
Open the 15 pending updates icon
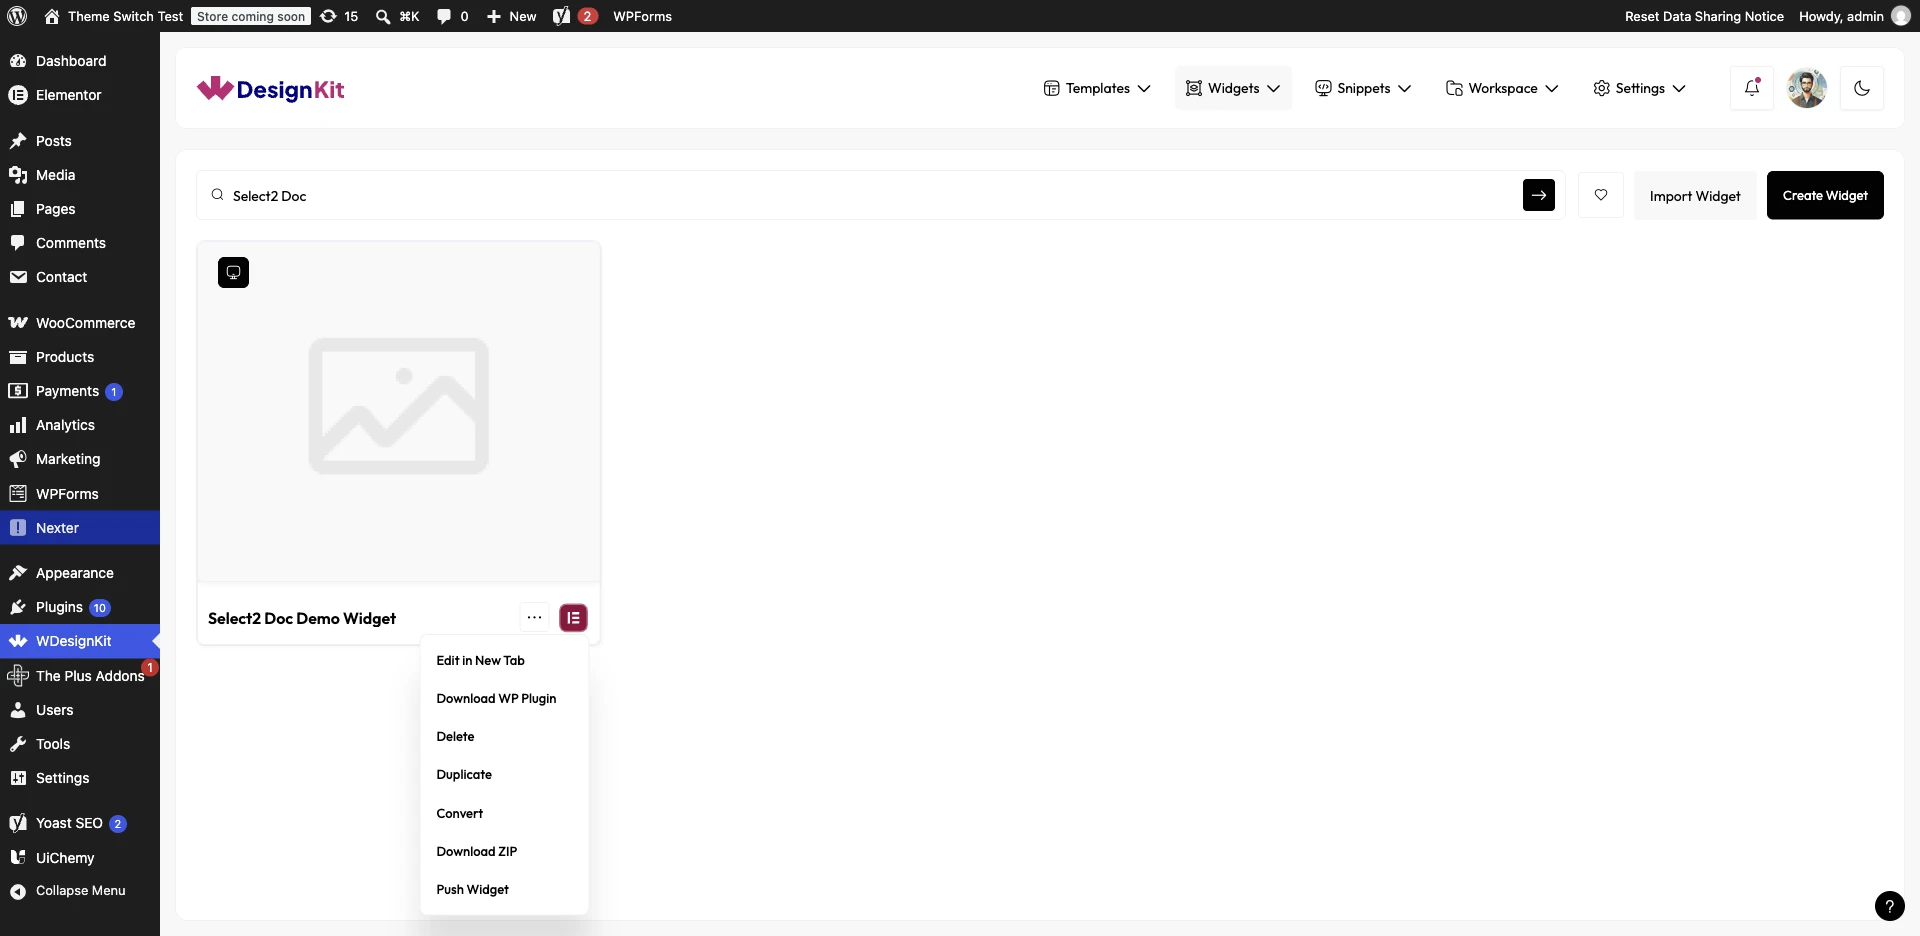point(339,16)
